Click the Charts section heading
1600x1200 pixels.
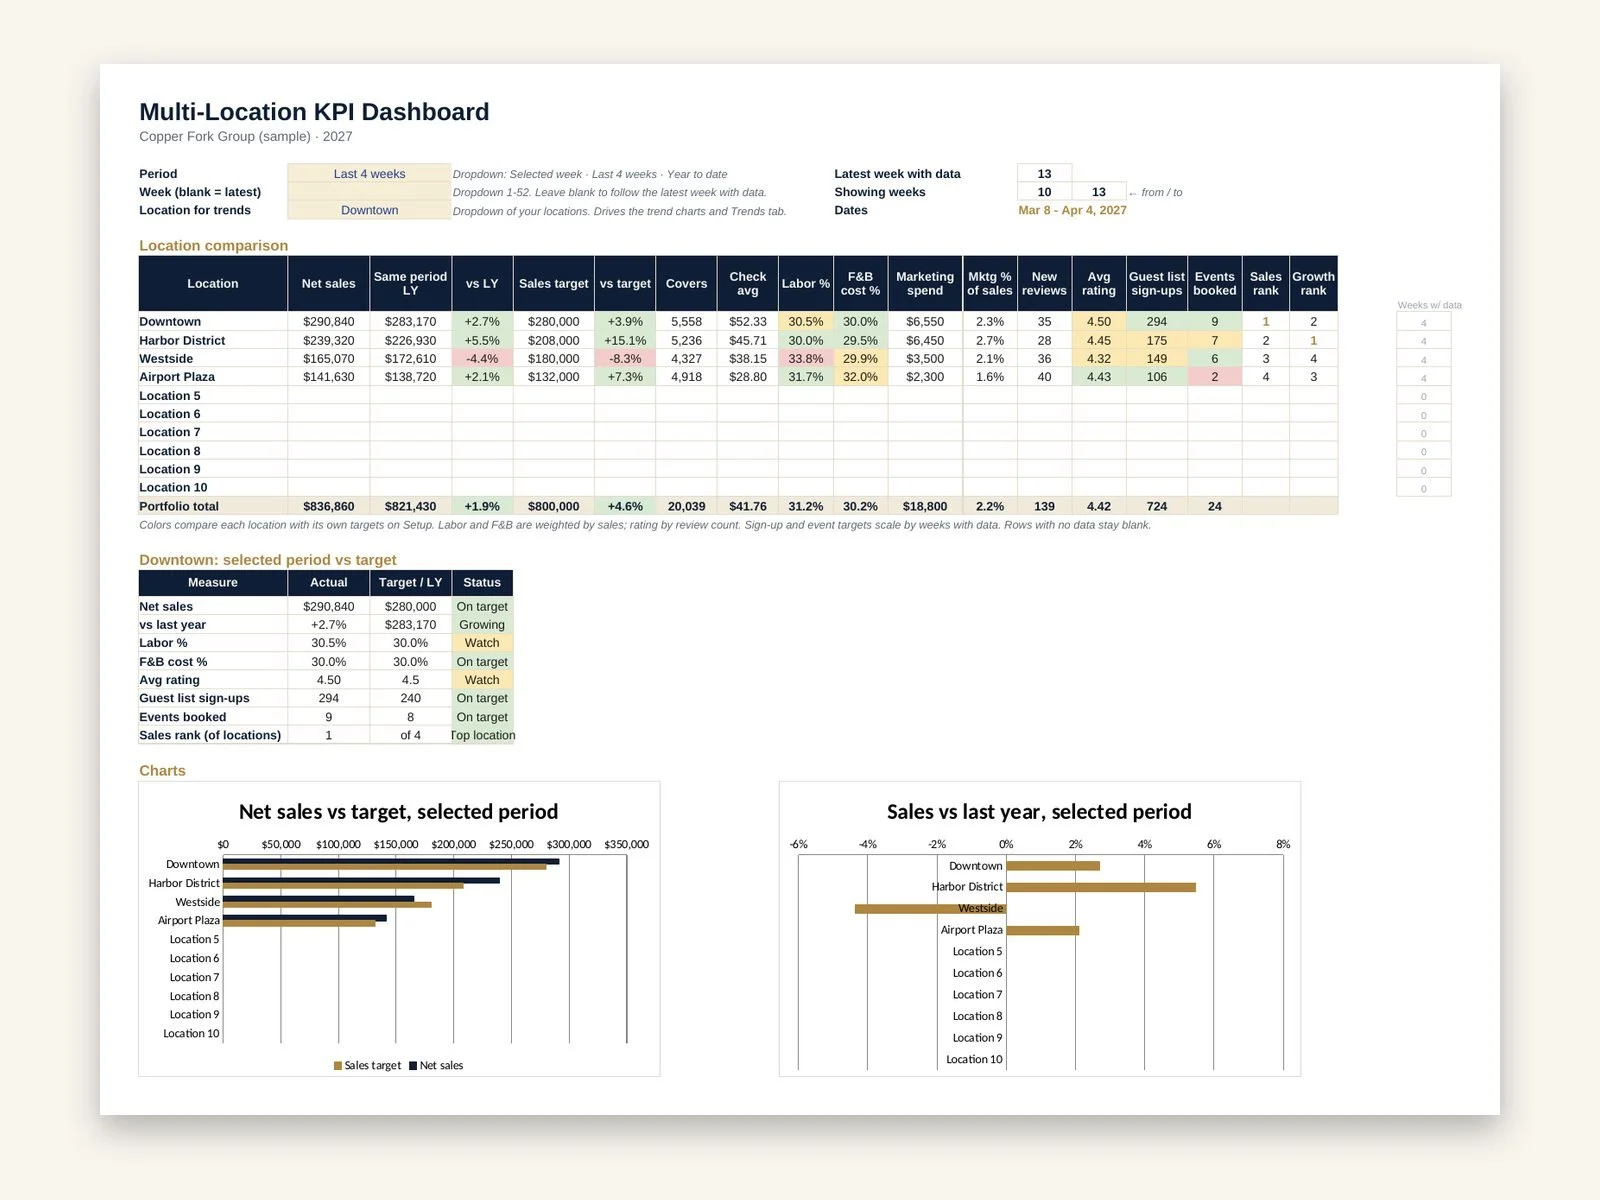(162, 771)
